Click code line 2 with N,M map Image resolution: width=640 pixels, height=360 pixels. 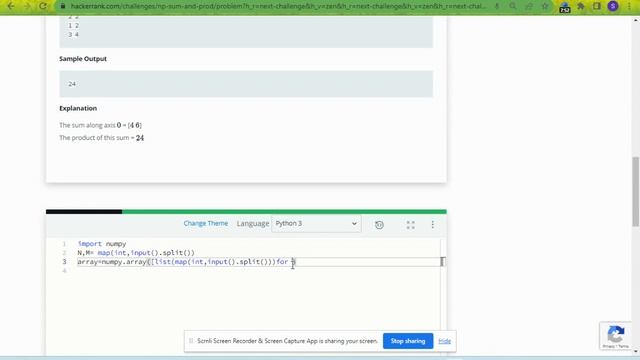coord(136,253)
